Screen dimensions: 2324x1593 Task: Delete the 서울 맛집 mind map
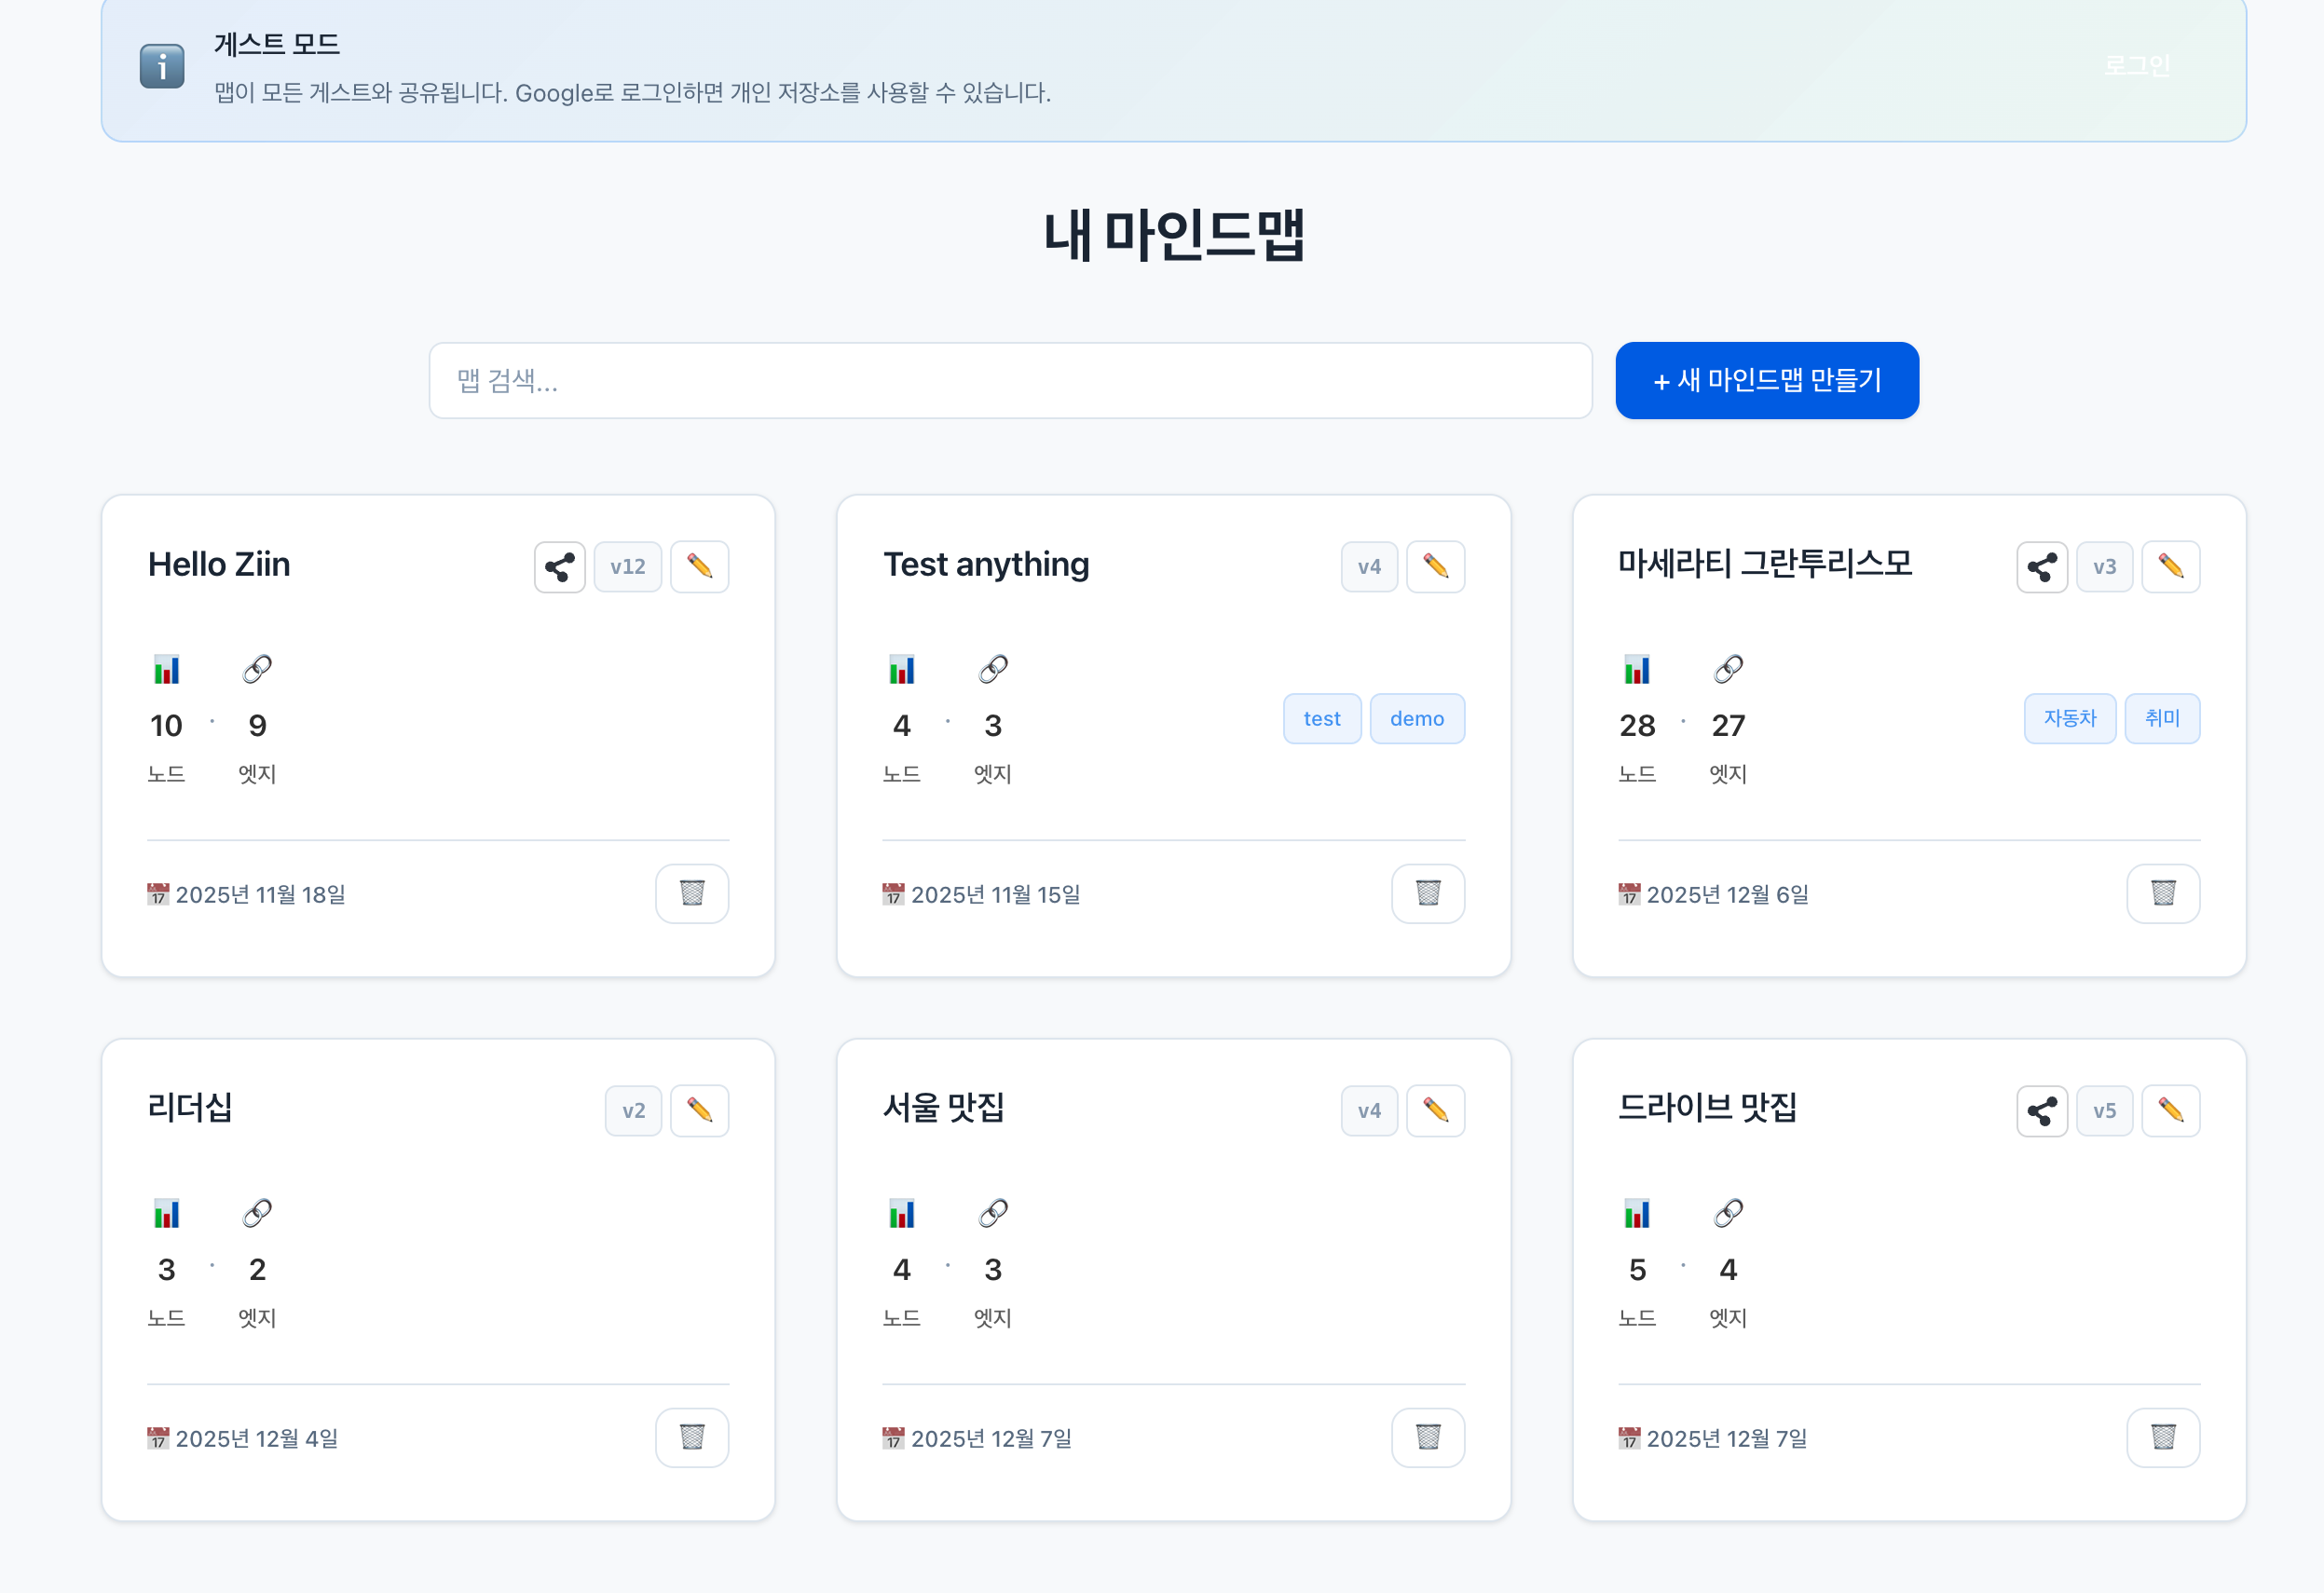tap(1427, 1437)
